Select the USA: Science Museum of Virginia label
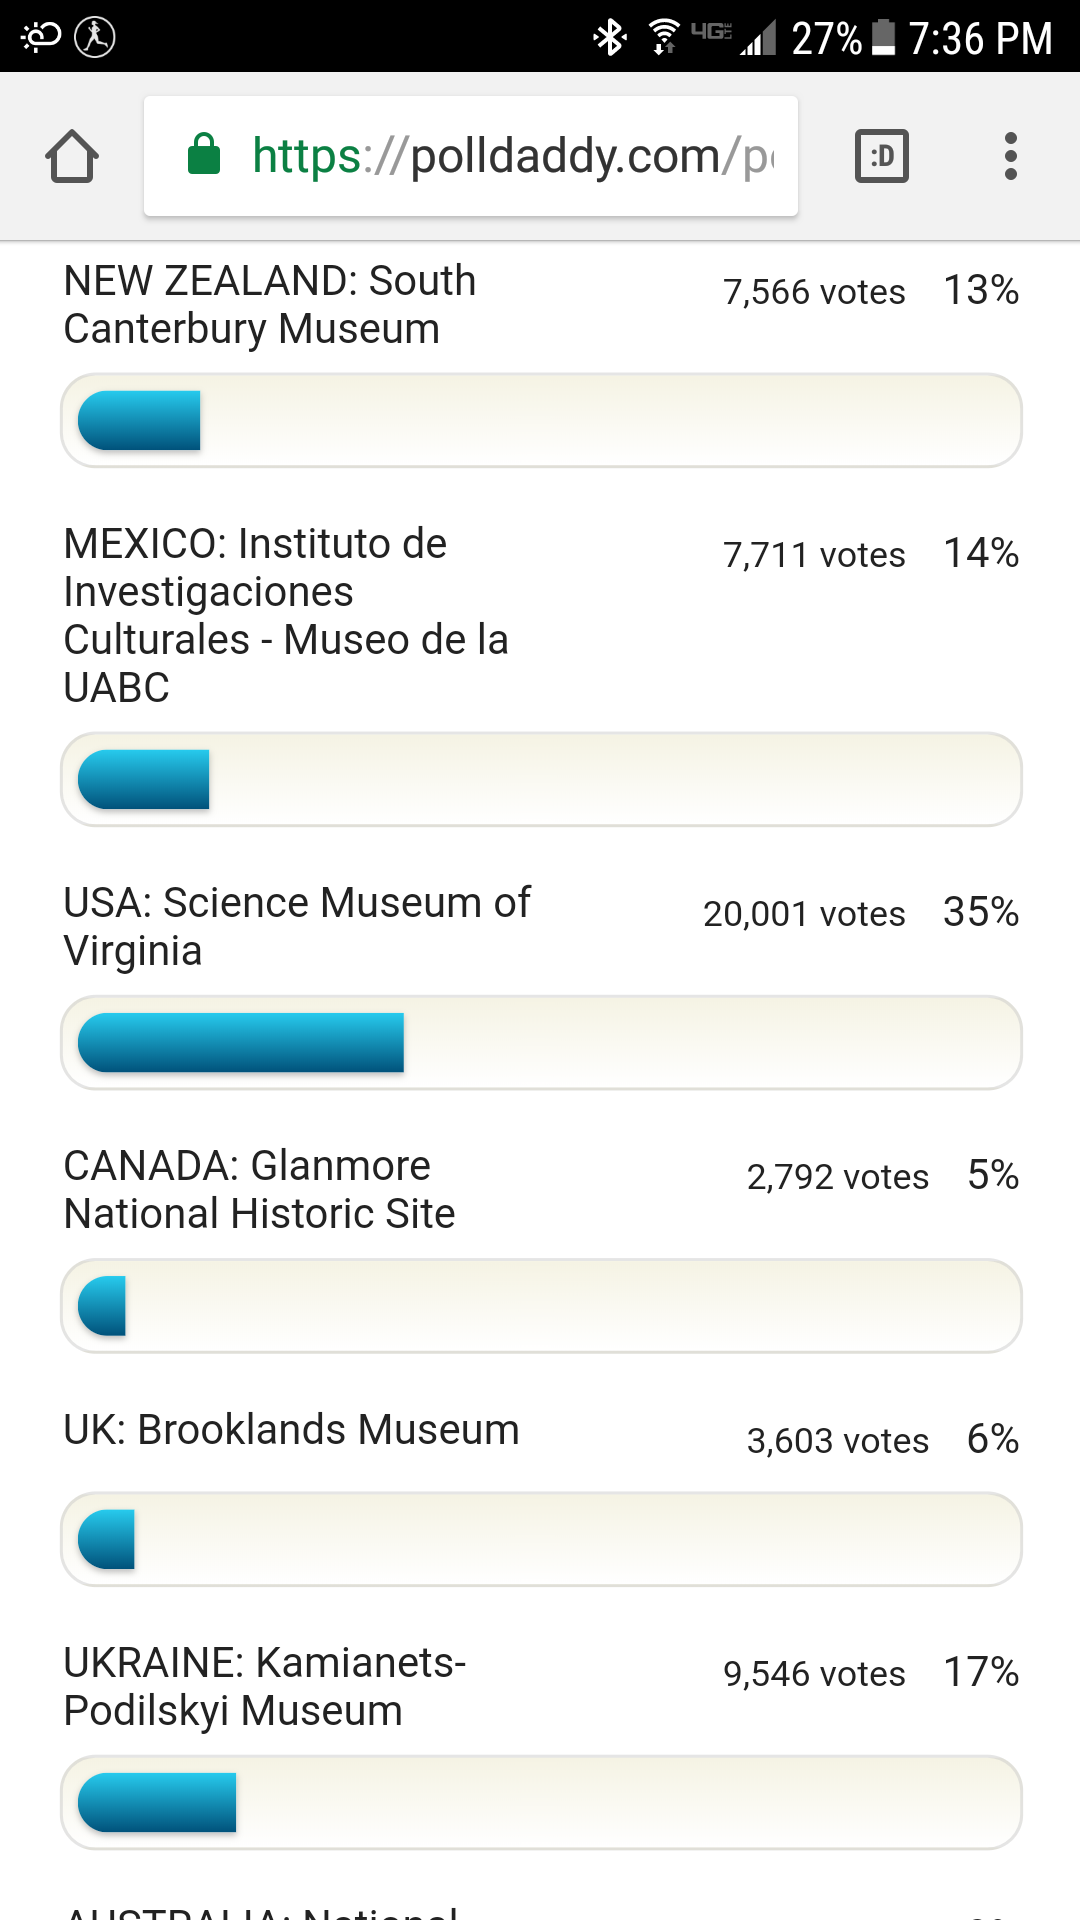The width and height of the screenshot is (1080, 1920). pos(297,926)
